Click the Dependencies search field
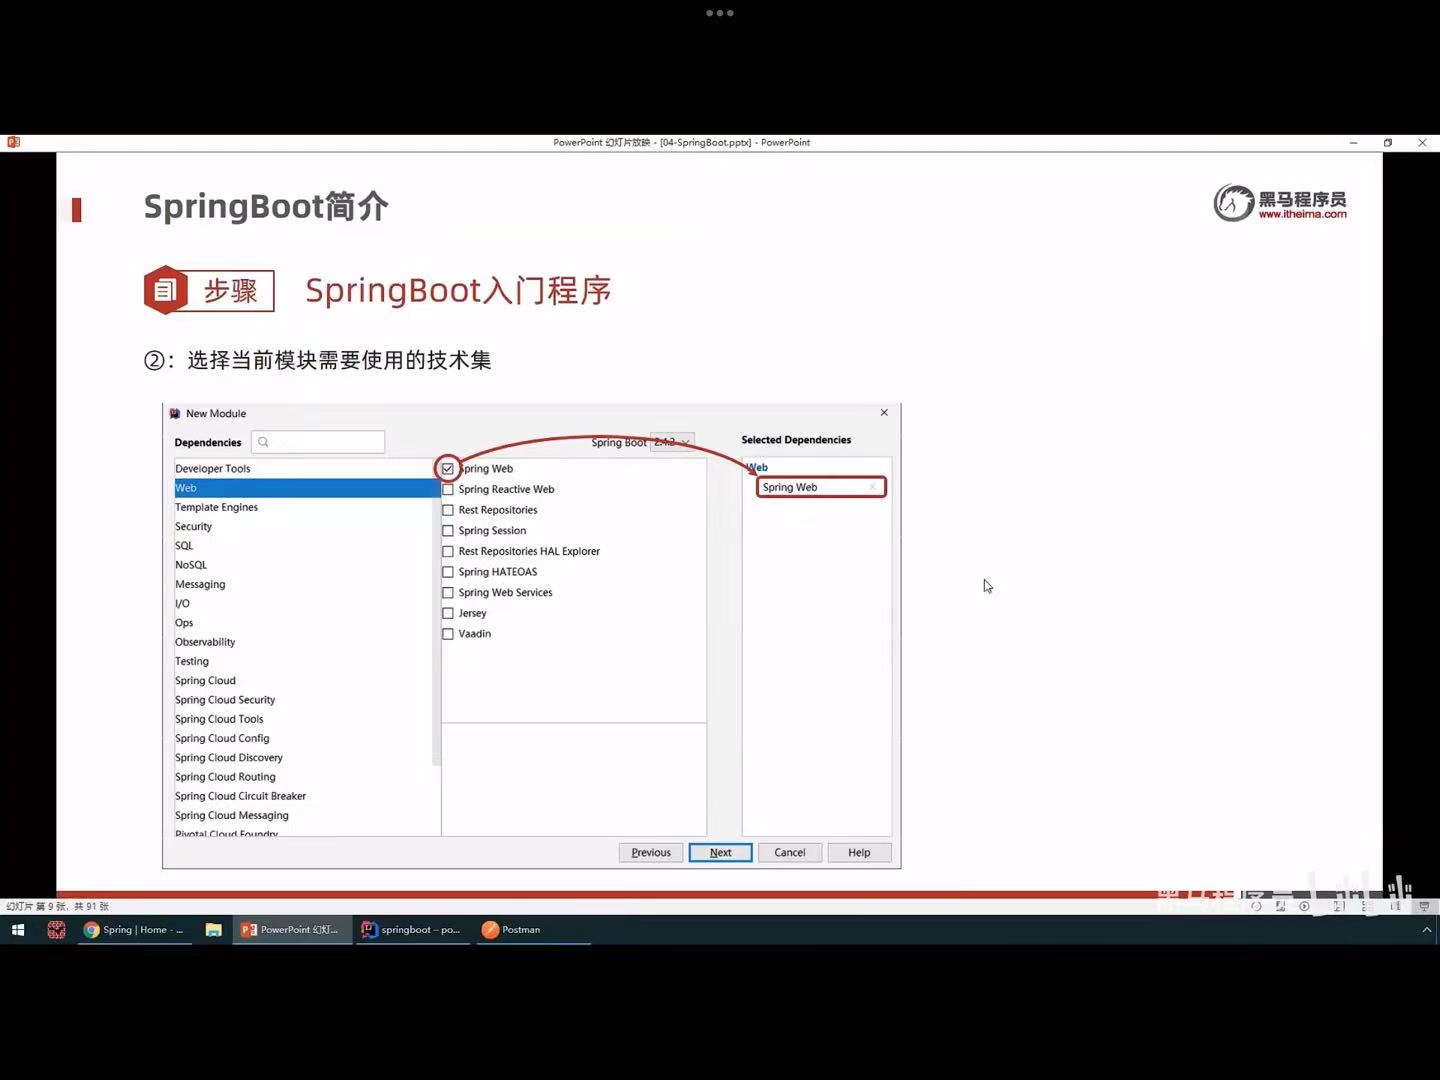Screen dimensions: 1440x1080 click(318, 442)
